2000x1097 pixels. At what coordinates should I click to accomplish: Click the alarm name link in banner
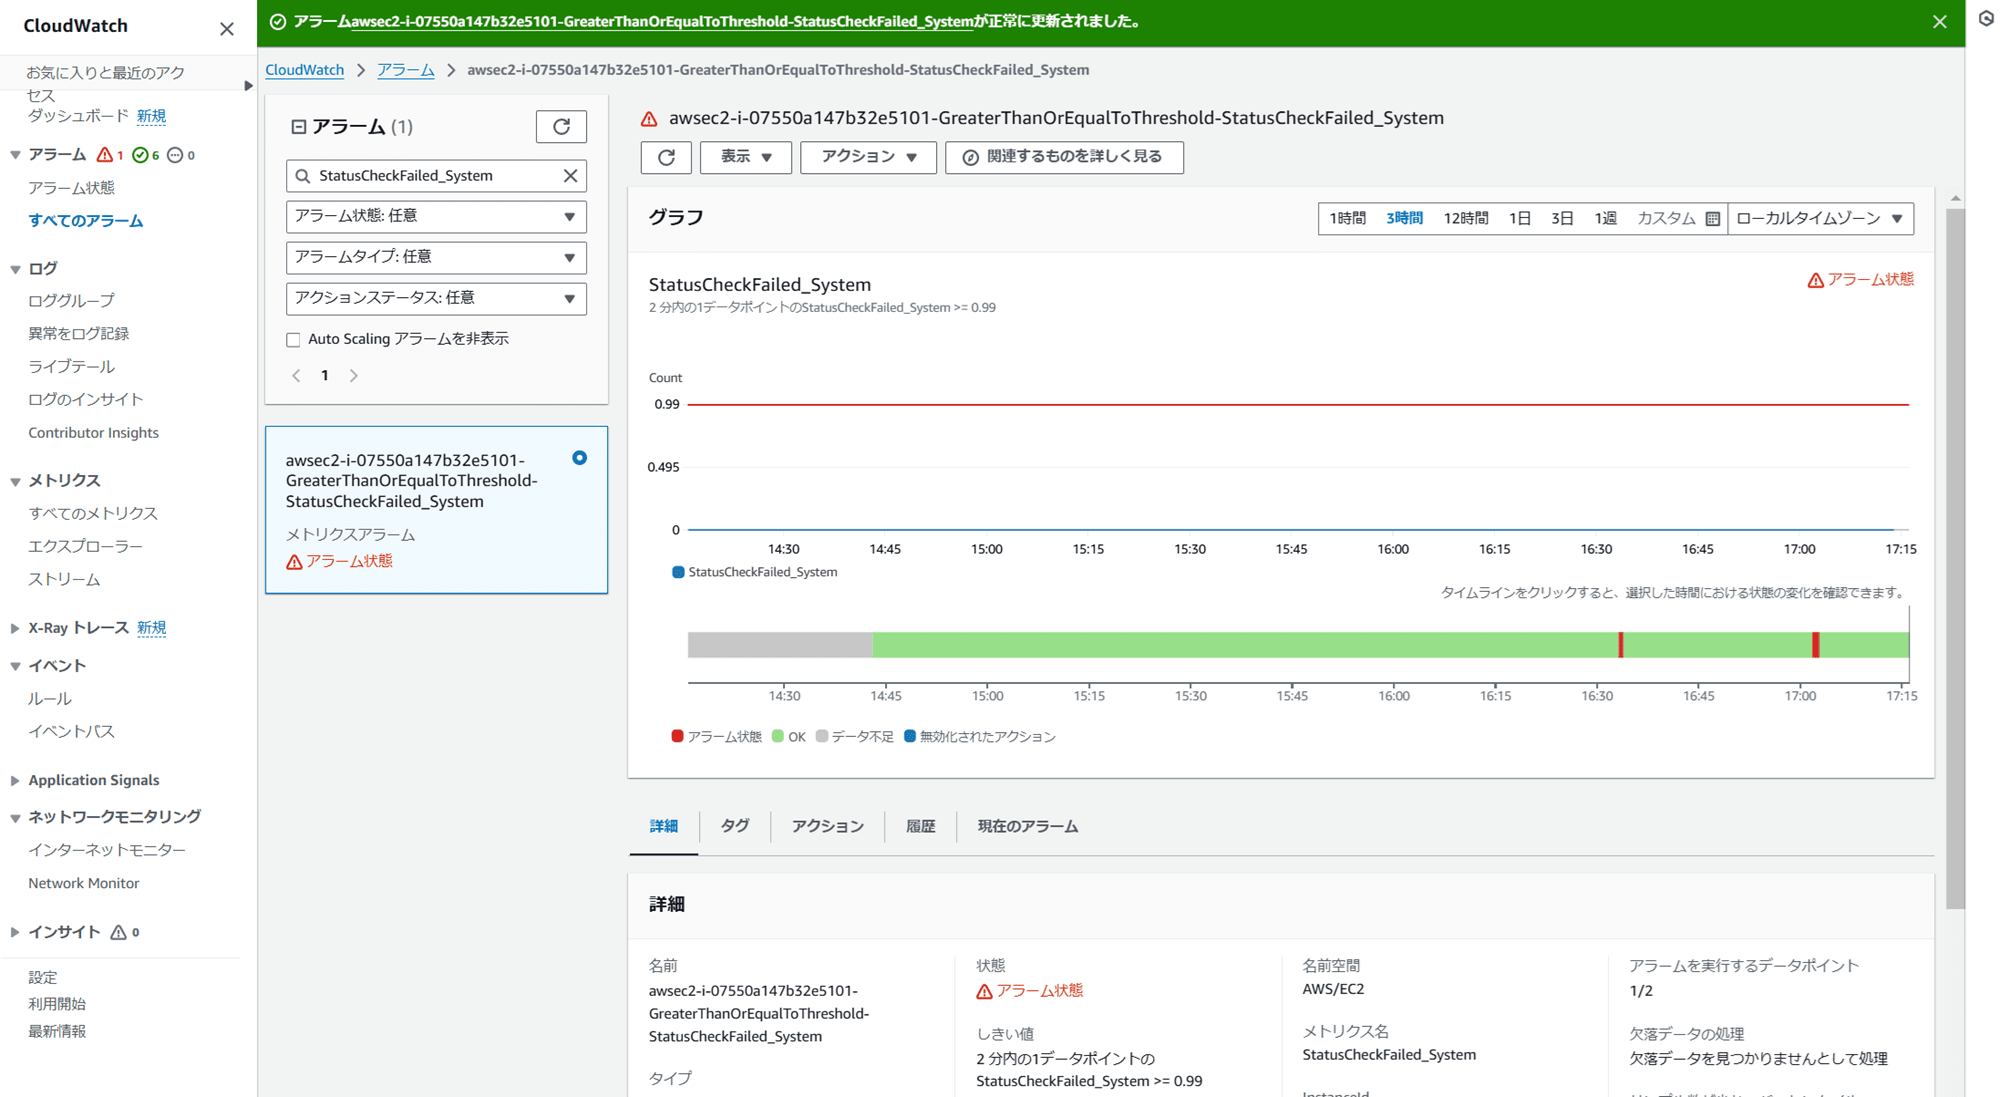click(x=662, y=21)
